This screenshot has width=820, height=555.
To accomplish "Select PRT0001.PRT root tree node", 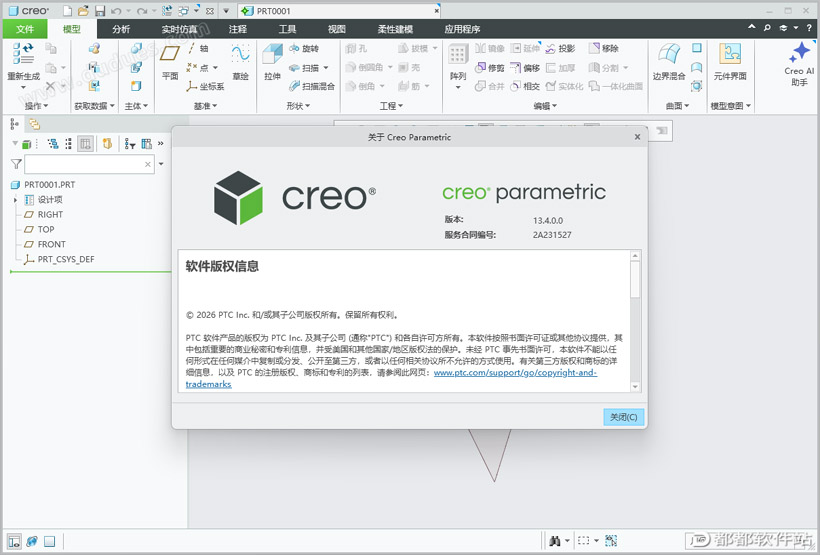I will [x=43, y=185].
